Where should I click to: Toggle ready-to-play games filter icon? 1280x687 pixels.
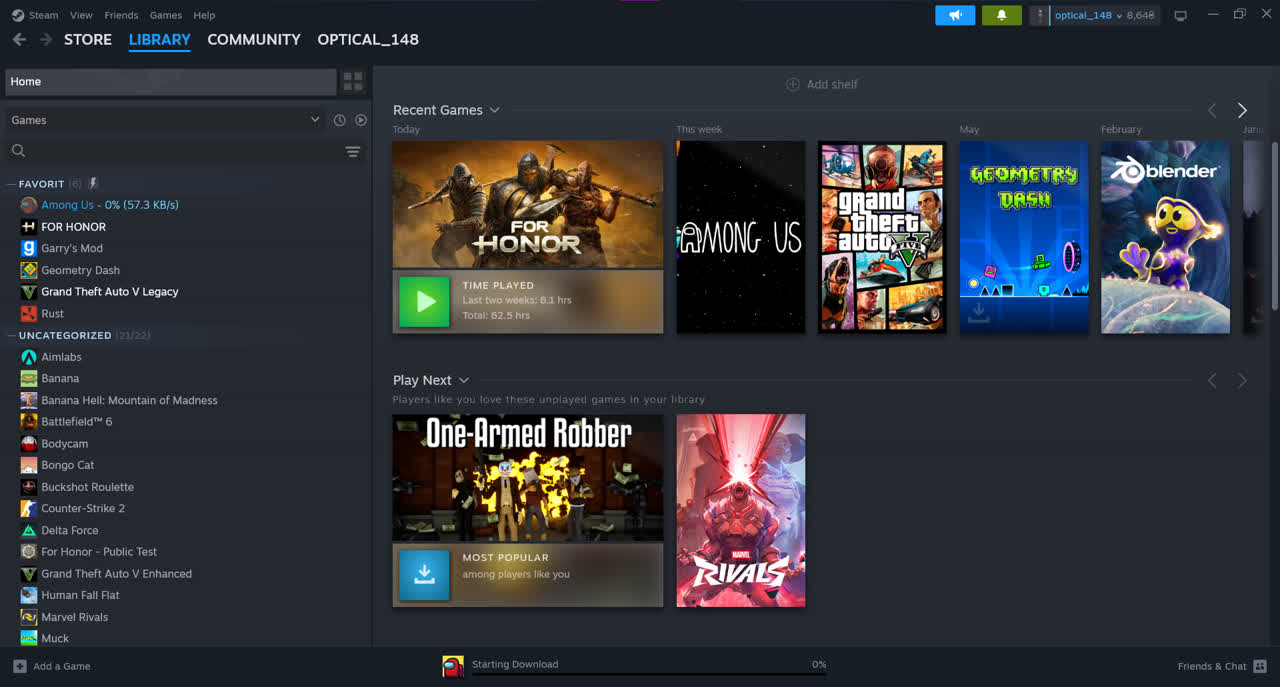click(x=361, y=120)
